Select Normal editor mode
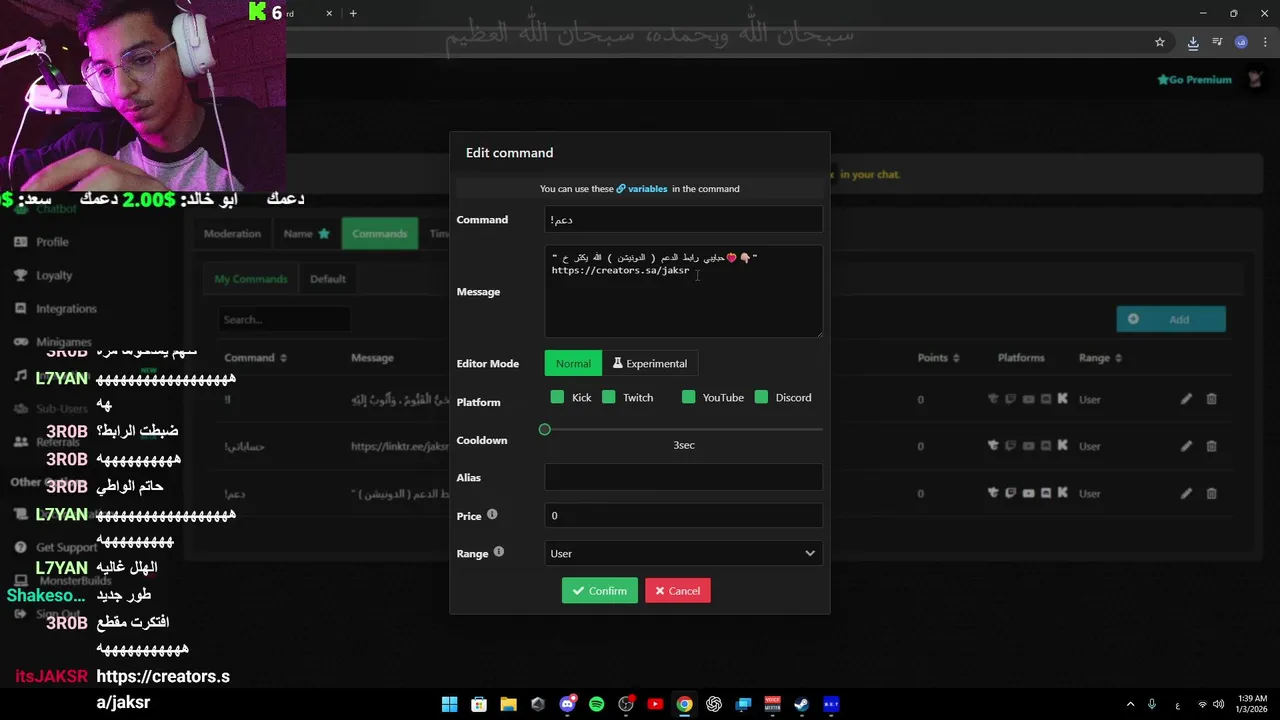Screen dimensions: 1280x720 coord(573,363)
